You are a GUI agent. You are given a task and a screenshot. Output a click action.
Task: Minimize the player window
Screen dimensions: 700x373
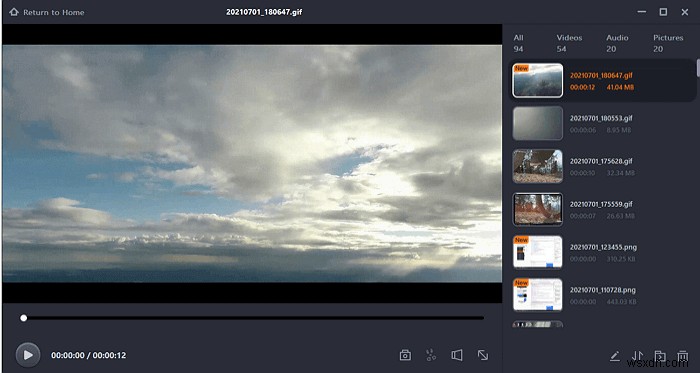642,12
